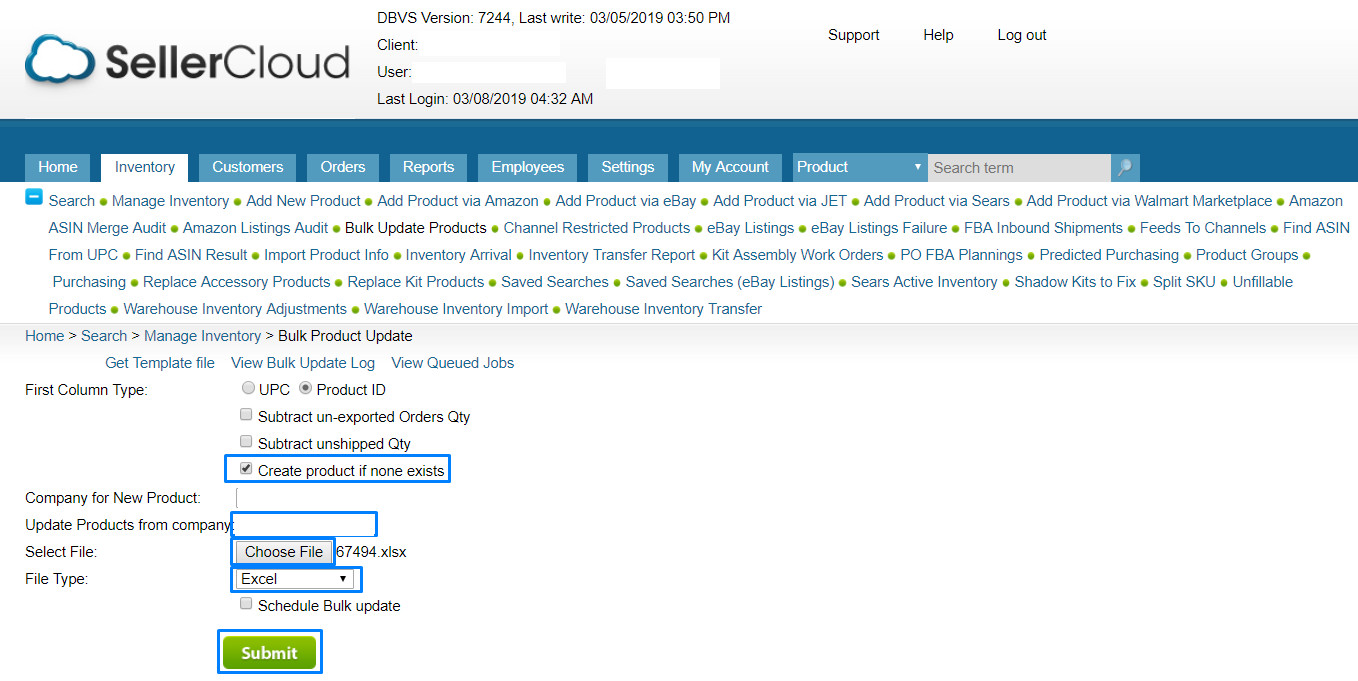Screen dimensions: 1358x681
Task: Open Sears Active Inventory link
Action: coord(925,282)
